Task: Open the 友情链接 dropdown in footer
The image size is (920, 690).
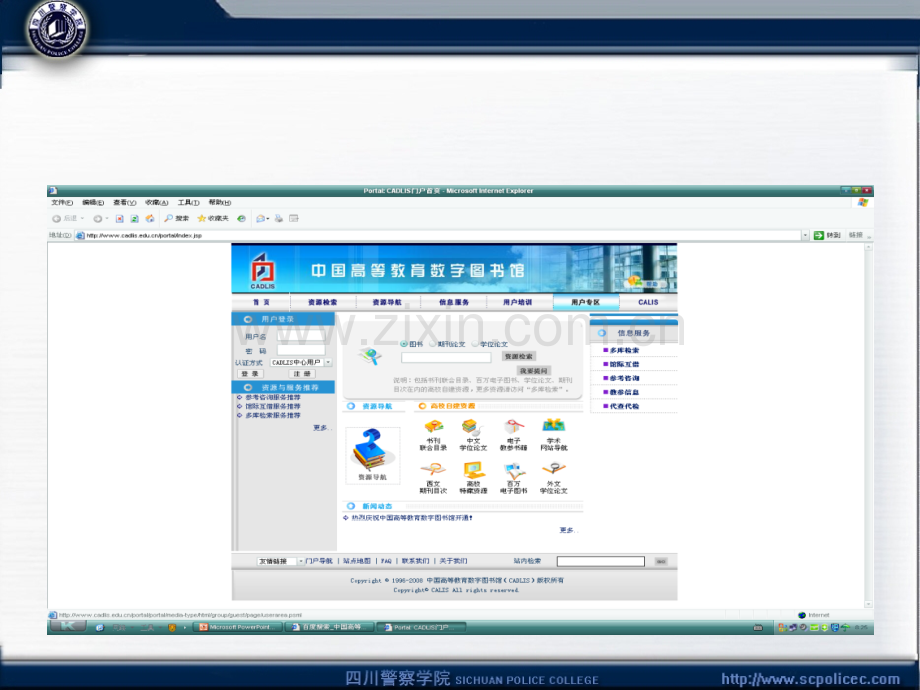Action: (x=300, y=561)
